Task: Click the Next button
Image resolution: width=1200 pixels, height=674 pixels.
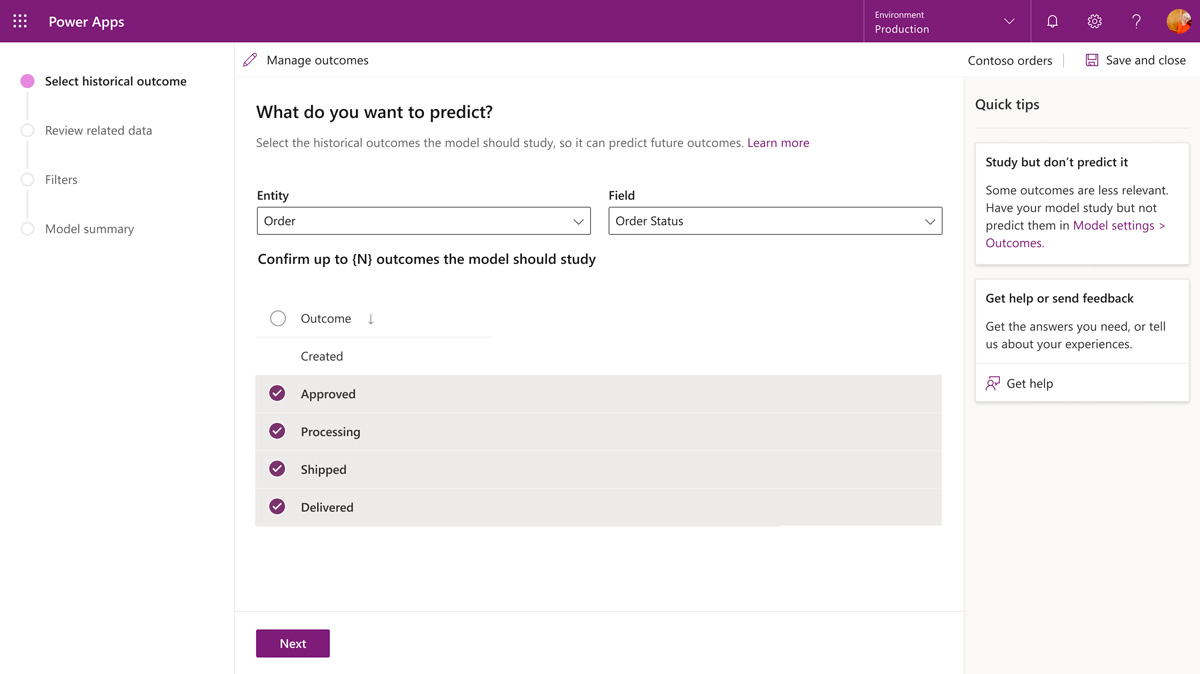Action: 293,643
